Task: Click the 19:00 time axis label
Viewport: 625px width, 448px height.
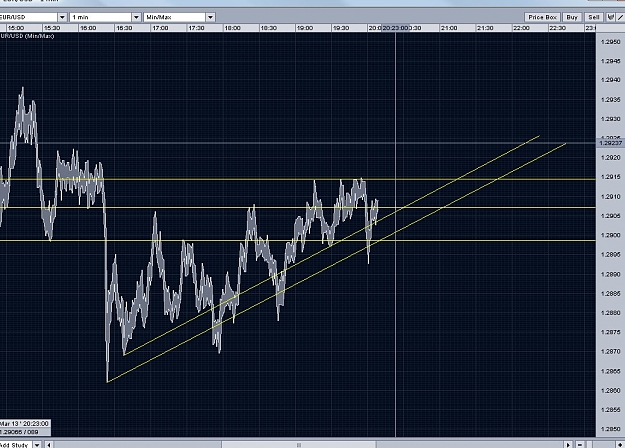Action: (x=305, y=28)
